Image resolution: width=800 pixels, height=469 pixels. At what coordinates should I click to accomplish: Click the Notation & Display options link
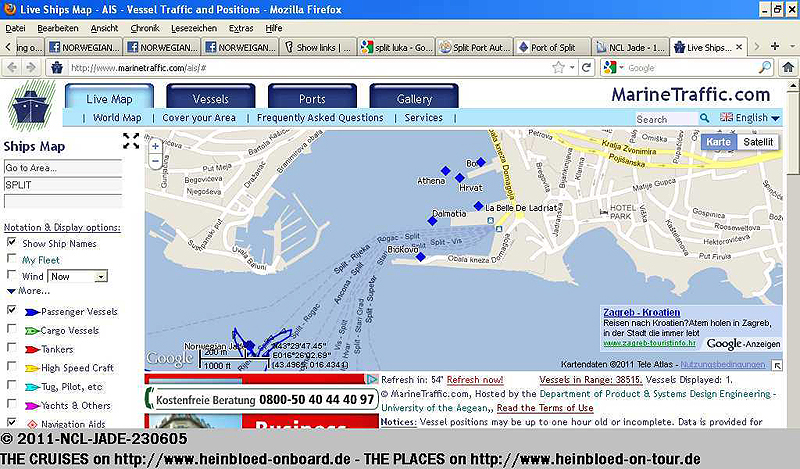tap(62, 227)
